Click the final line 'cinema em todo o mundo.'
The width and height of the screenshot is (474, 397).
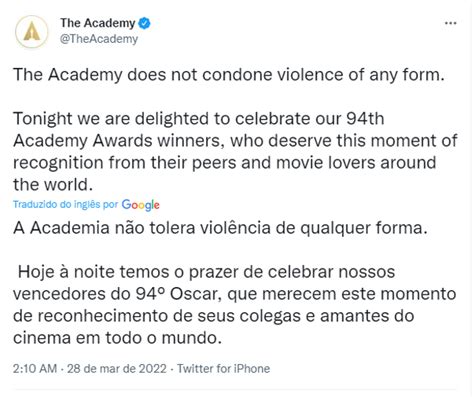click(117, 338)
